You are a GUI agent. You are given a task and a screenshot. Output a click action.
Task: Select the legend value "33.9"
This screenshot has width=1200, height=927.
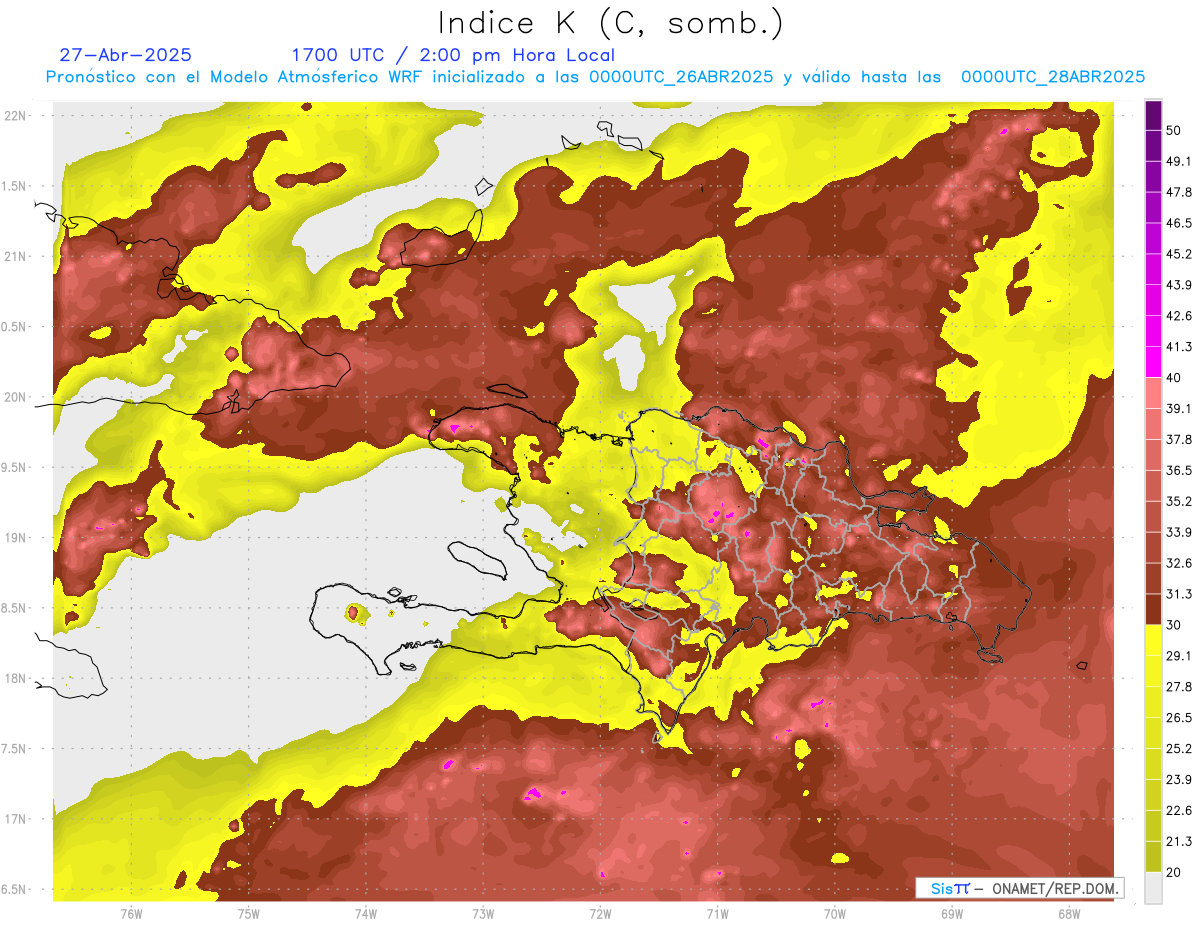(1179, 532)
